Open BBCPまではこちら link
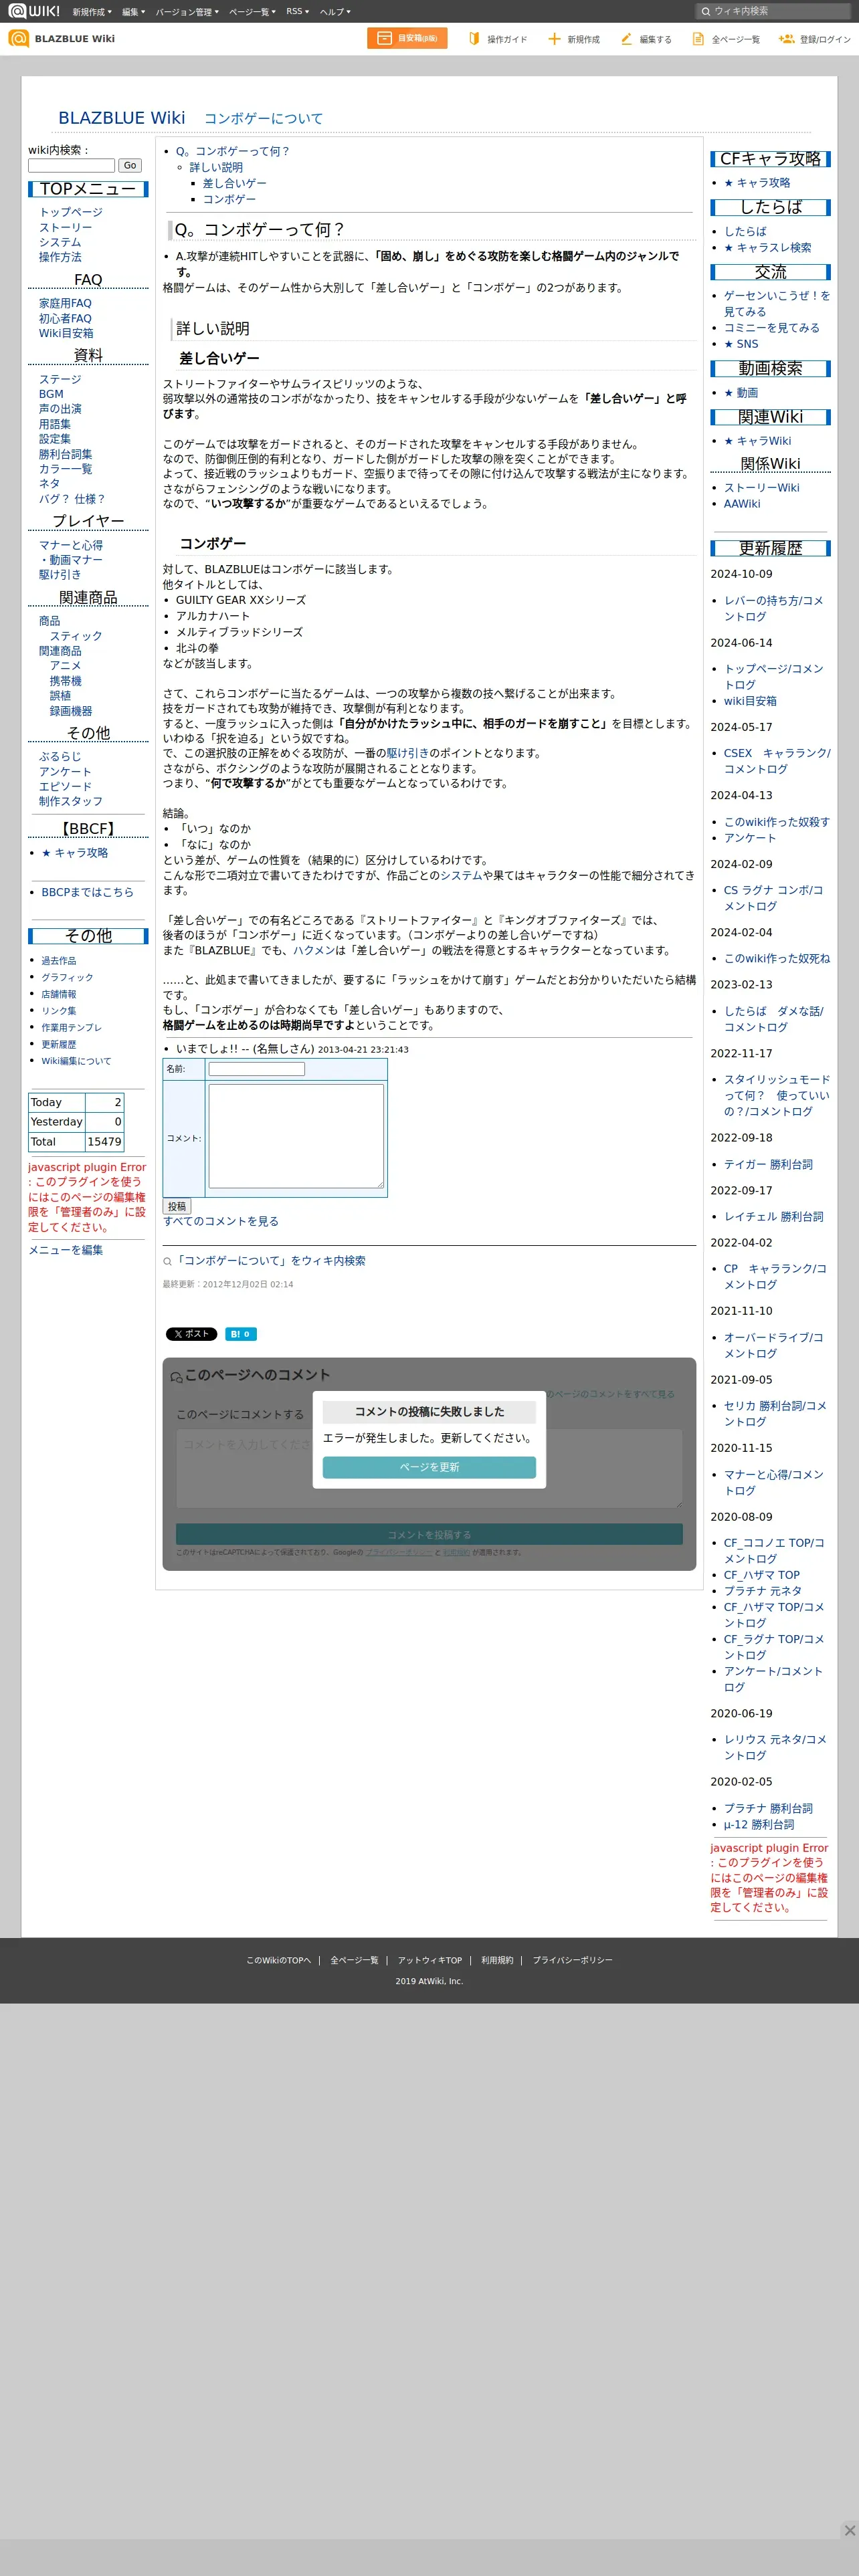859x2576 pixels. [x=87, y=892]
